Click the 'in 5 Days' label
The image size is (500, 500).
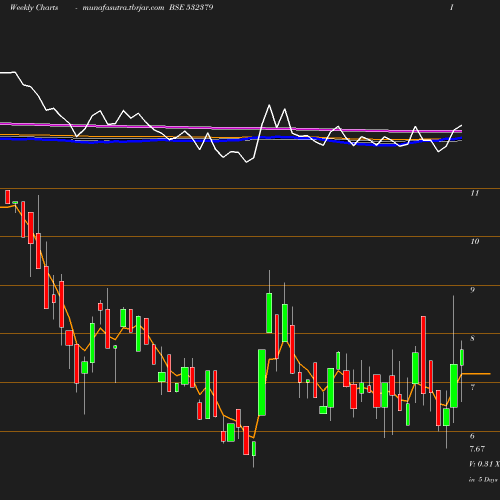(x=483, y=480)
